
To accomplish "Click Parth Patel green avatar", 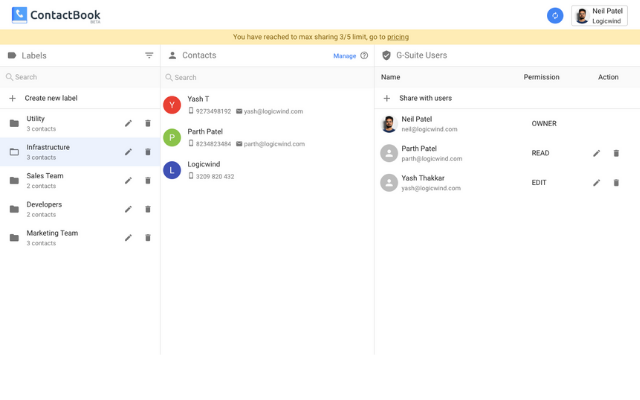I will coord(172,138).
